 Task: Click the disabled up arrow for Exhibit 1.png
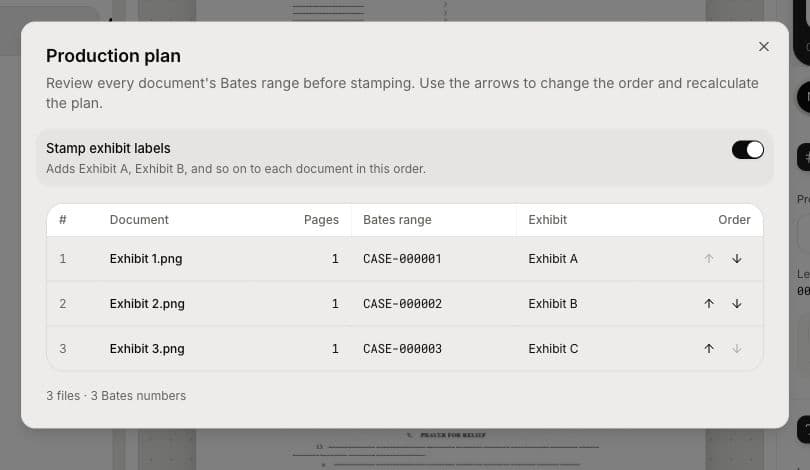click(709, 259)
